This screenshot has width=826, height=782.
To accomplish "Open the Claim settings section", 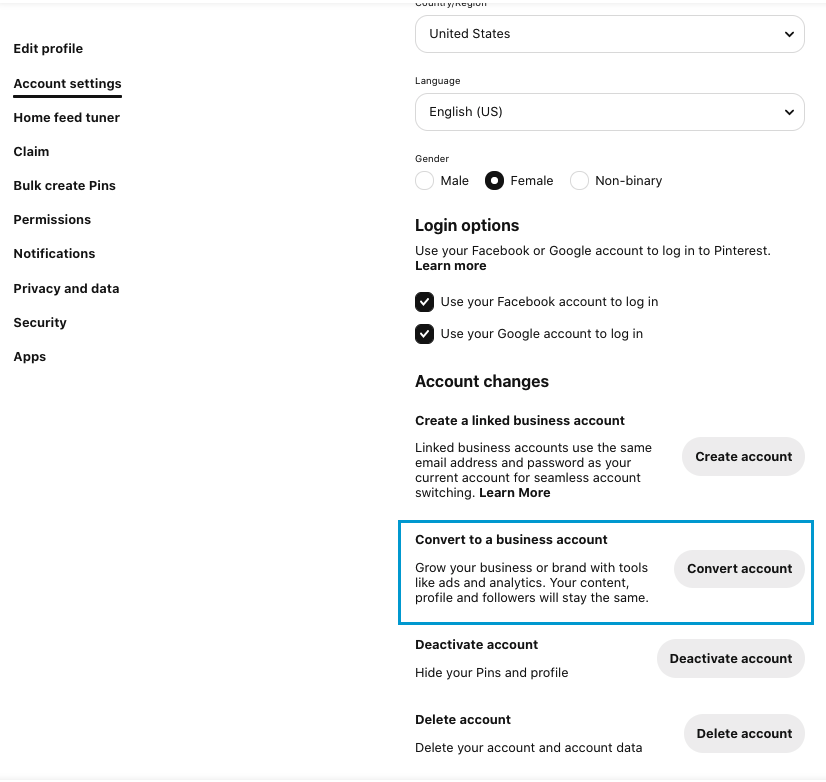I will tap(31, 152).
